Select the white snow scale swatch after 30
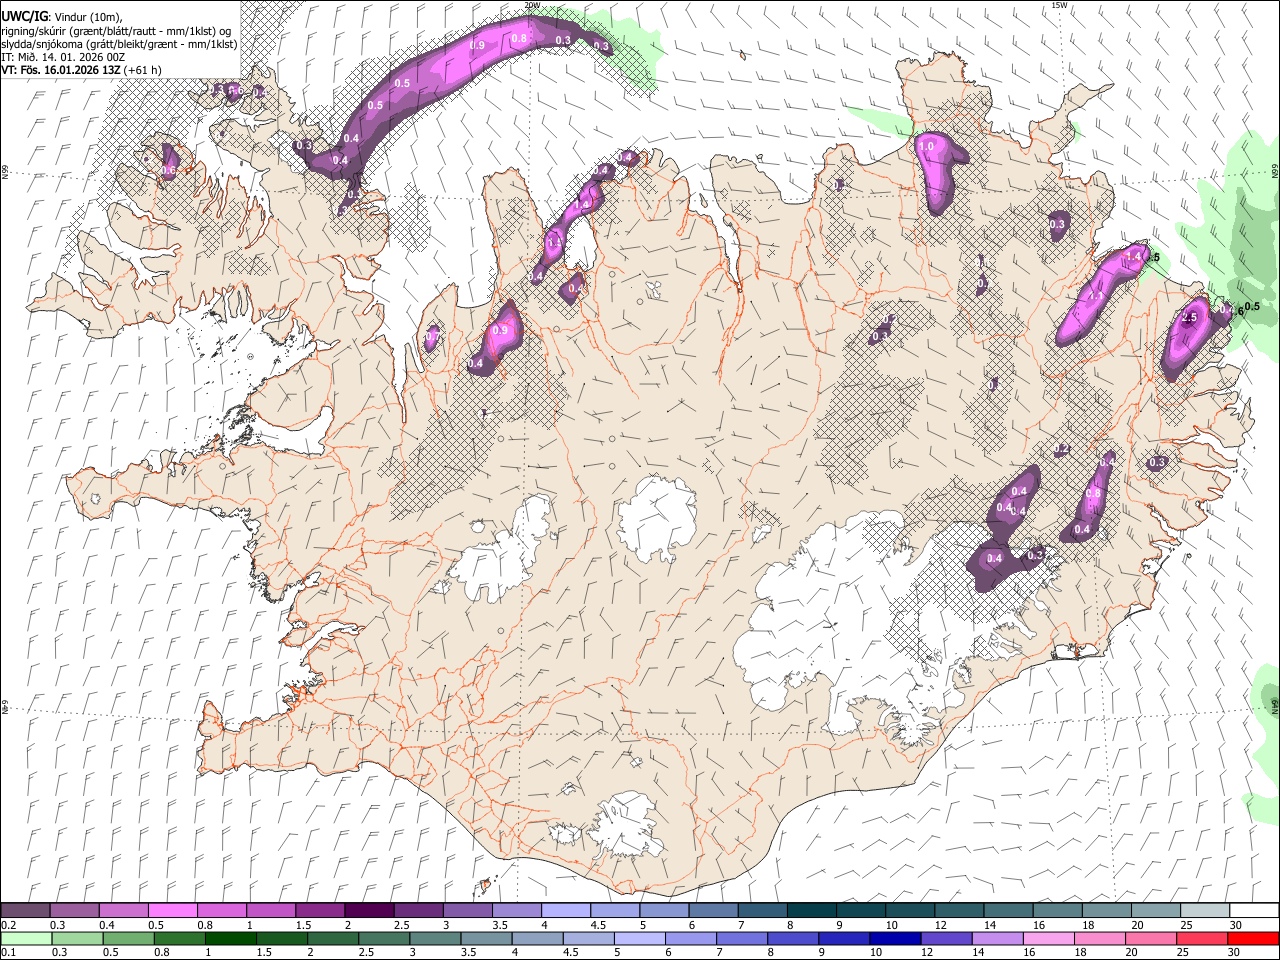Viewport: 1280px width, 960px height. point(1254,910)
